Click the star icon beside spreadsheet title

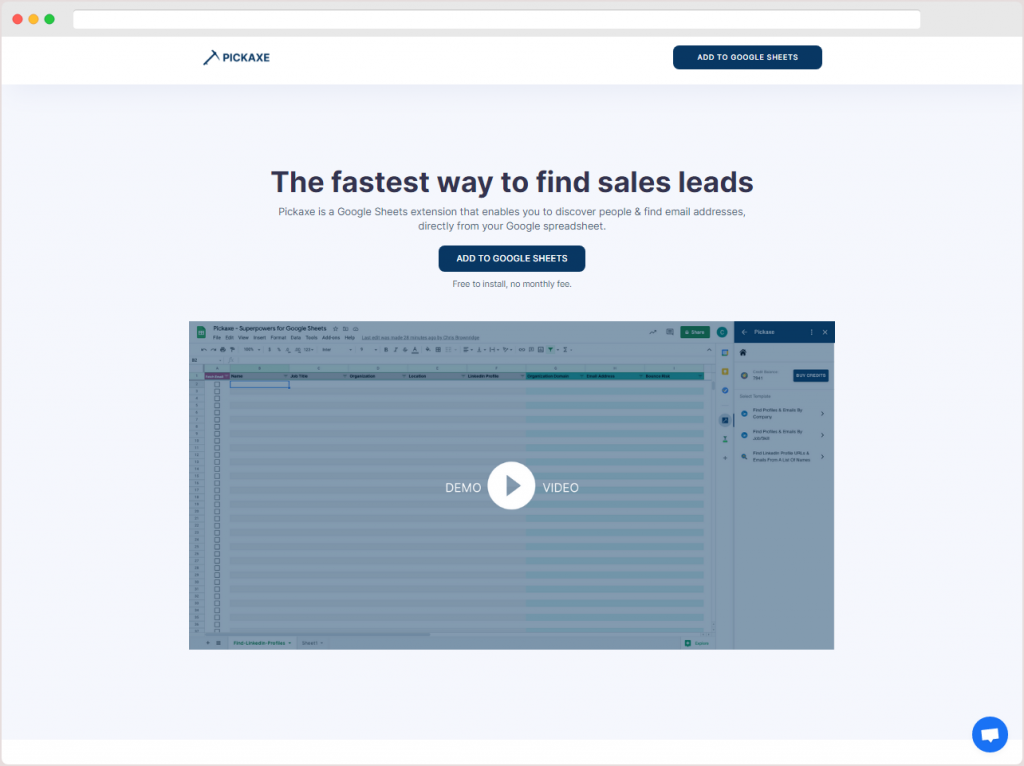click(x=335, y=328)
